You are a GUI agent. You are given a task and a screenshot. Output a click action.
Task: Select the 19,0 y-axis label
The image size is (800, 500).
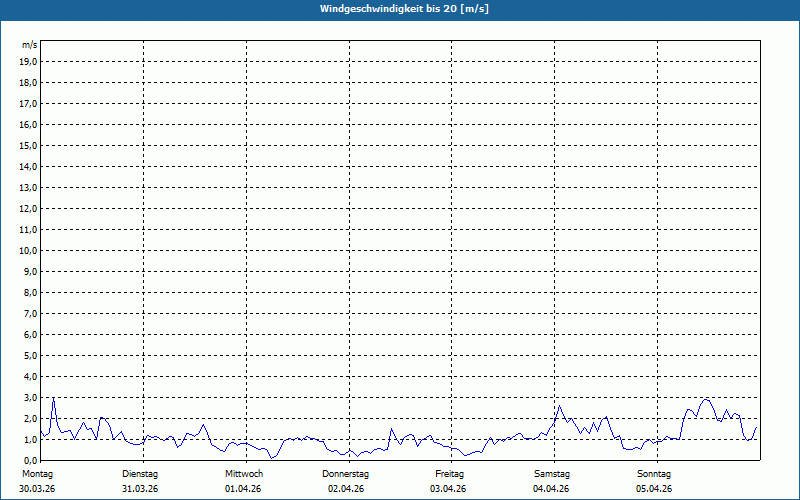(29, 61)
